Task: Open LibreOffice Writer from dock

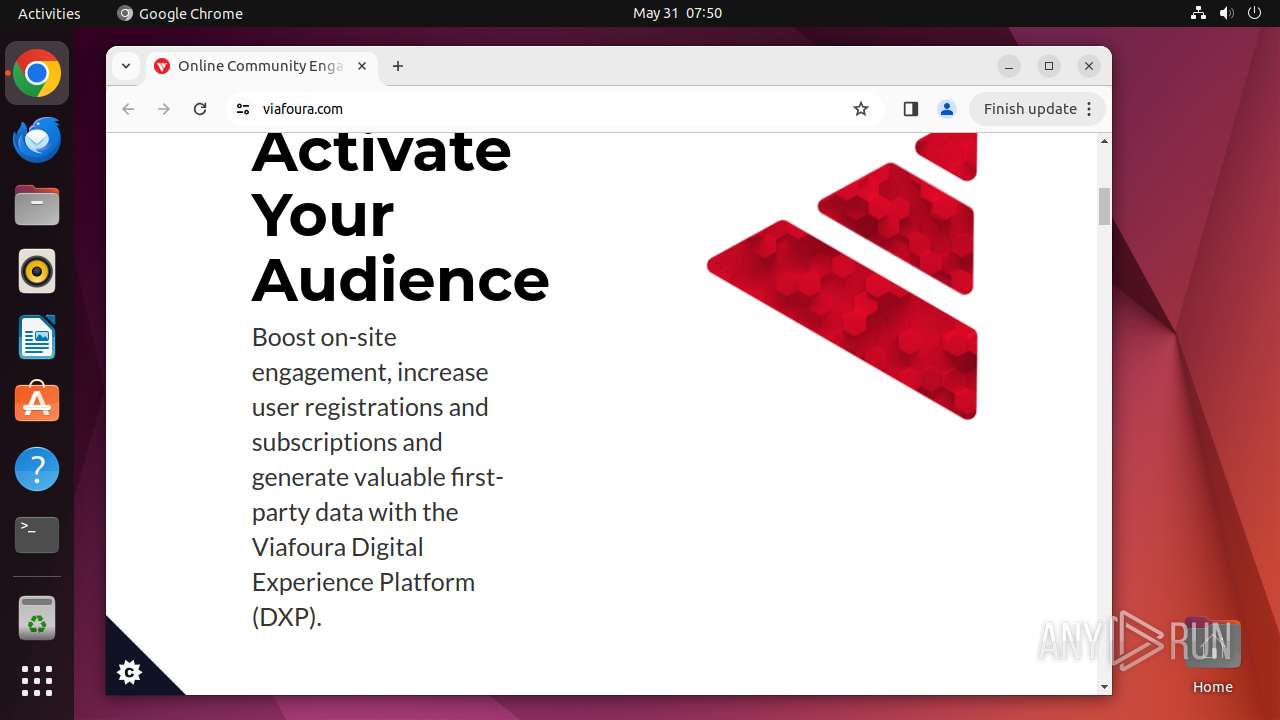Action: tap(37, 337)
